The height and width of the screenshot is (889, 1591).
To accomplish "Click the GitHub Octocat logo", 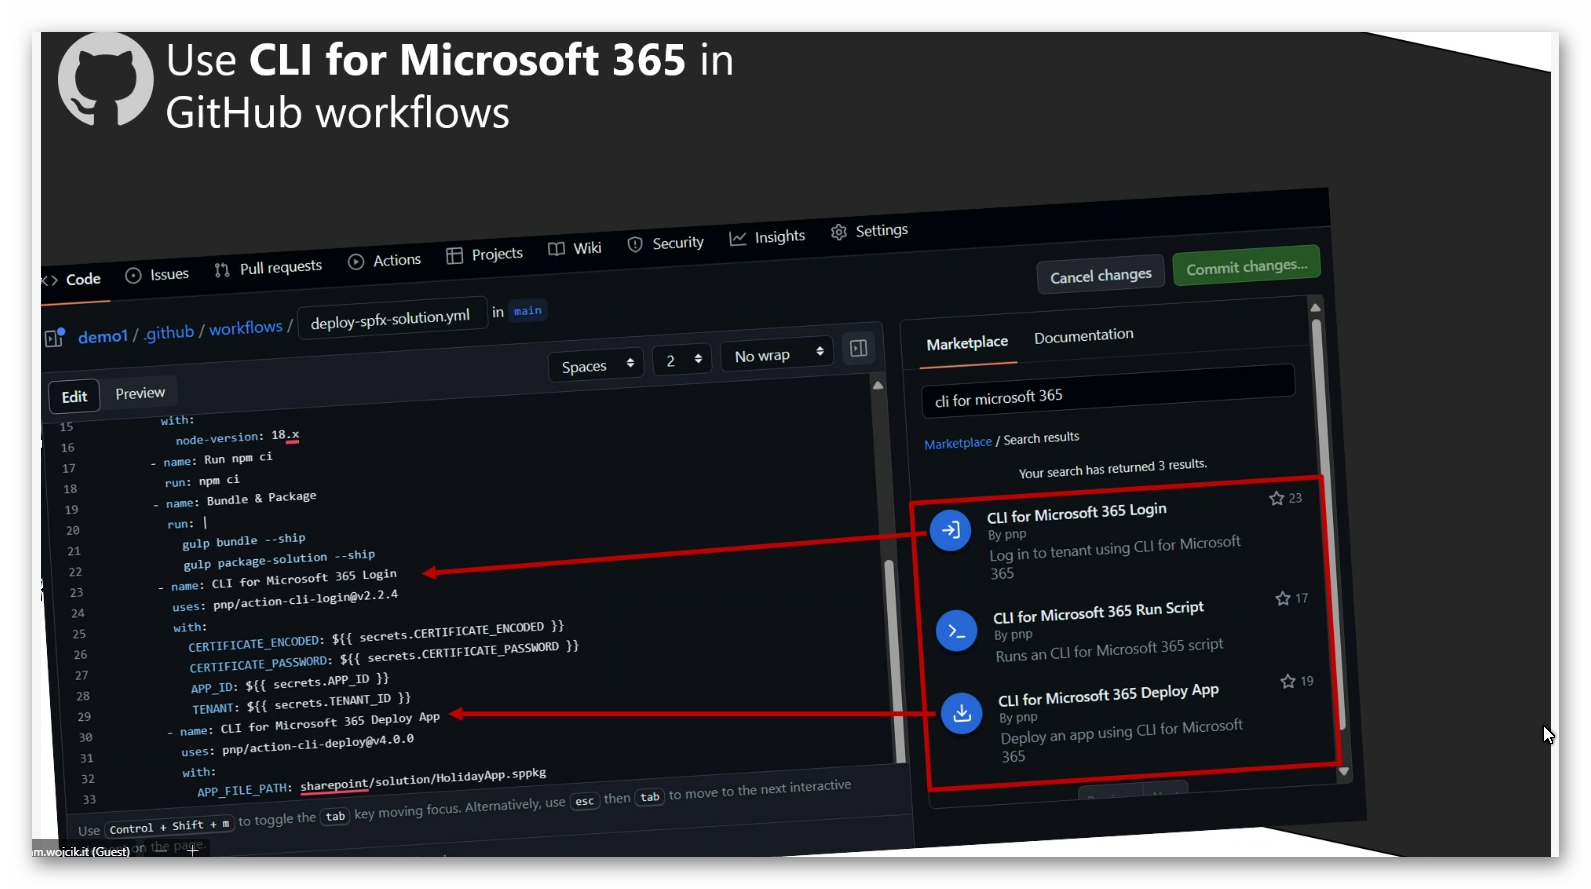I will pos(105,80).
